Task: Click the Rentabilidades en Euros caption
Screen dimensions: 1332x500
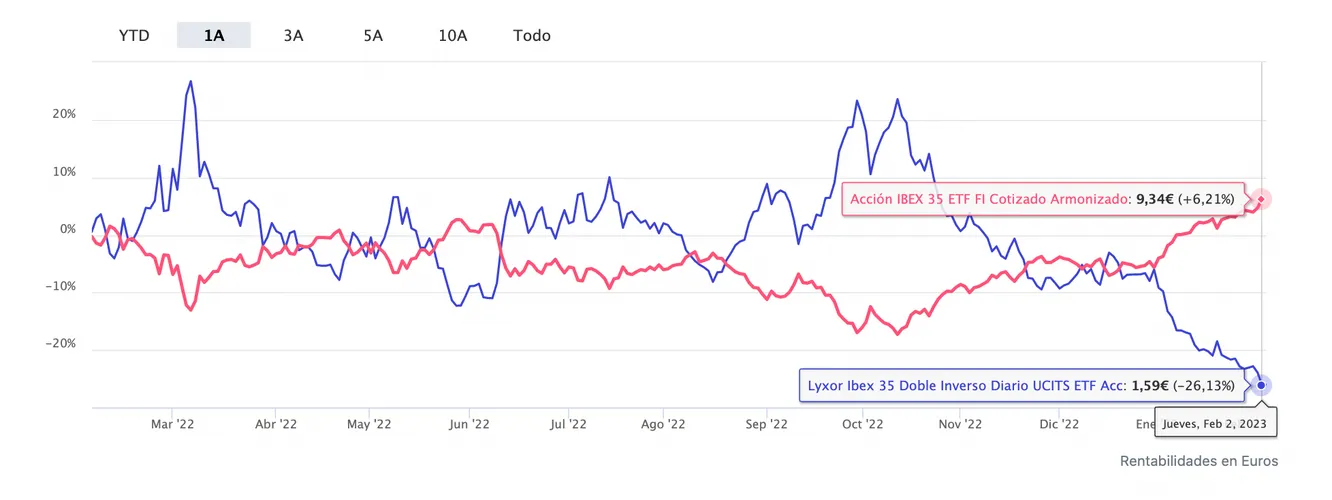Action: point(1198,461)
